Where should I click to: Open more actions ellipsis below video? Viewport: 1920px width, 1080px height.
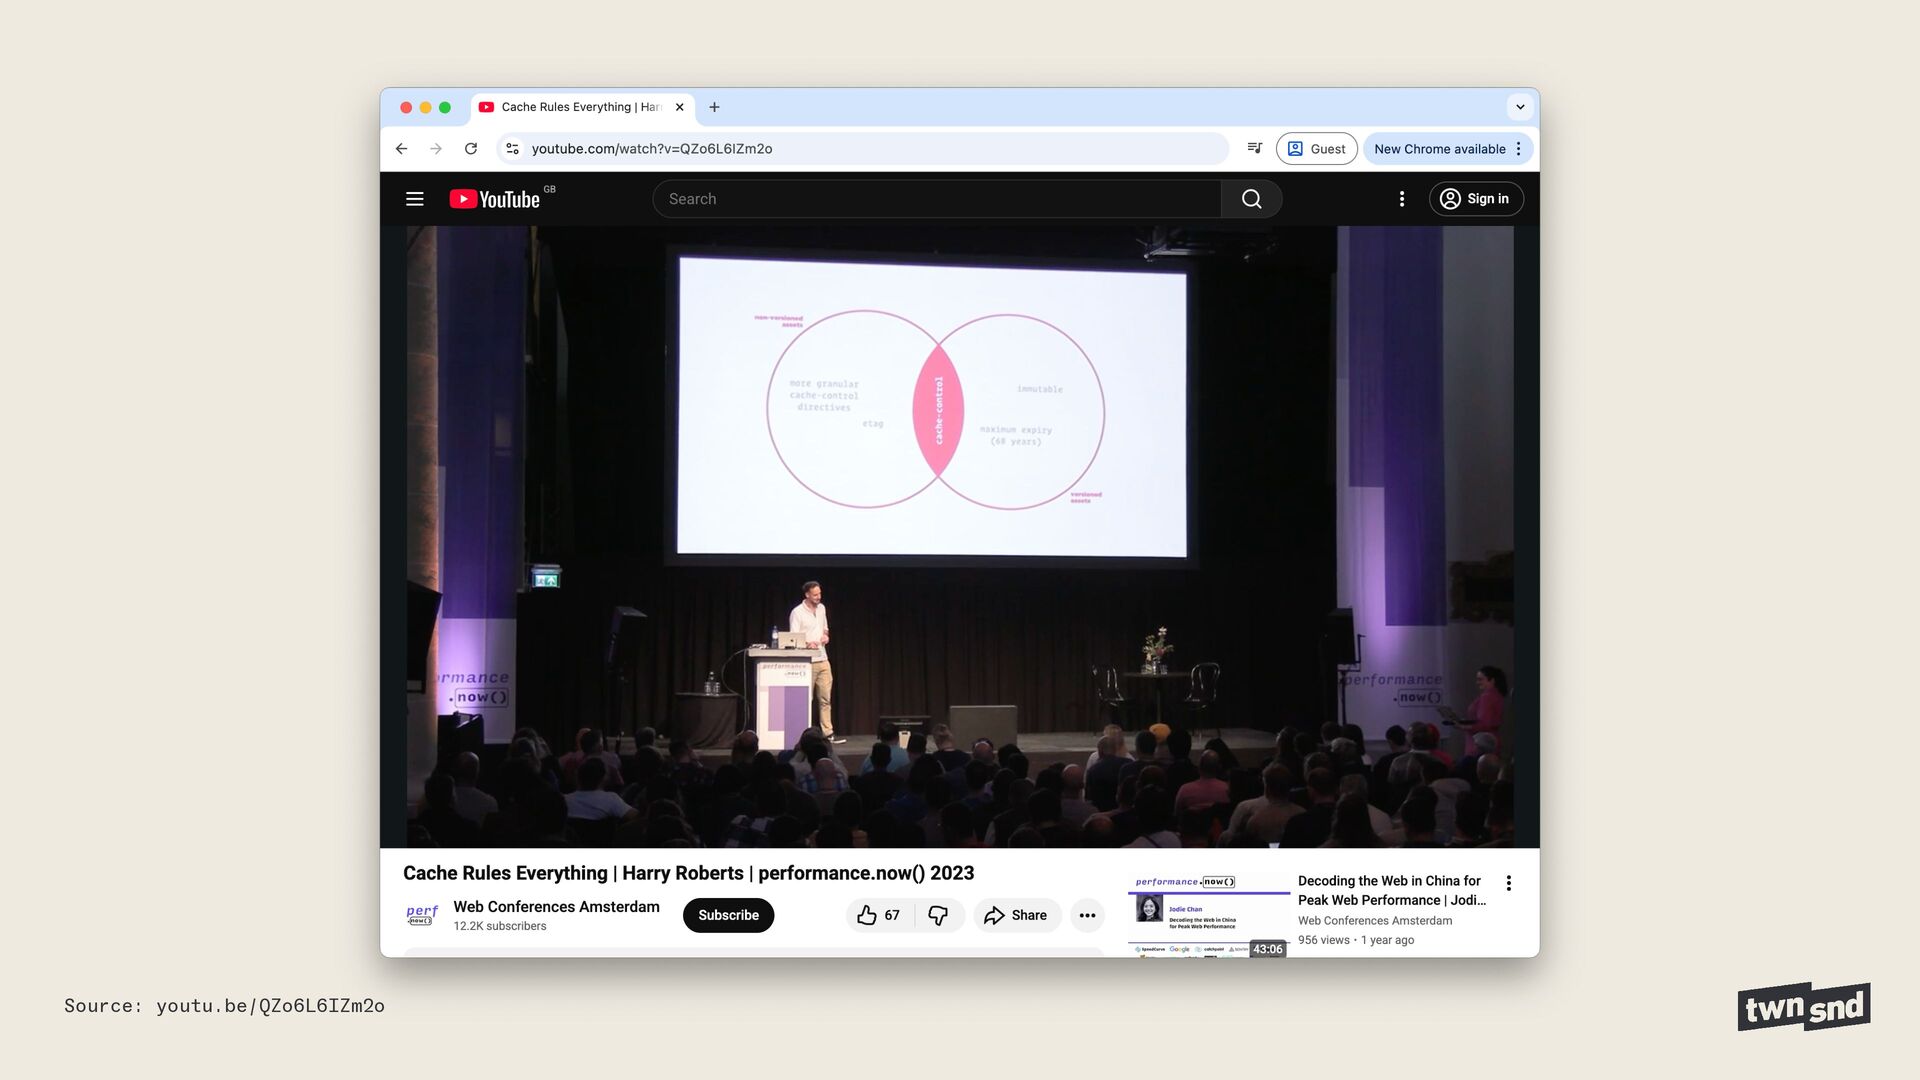1087,915
